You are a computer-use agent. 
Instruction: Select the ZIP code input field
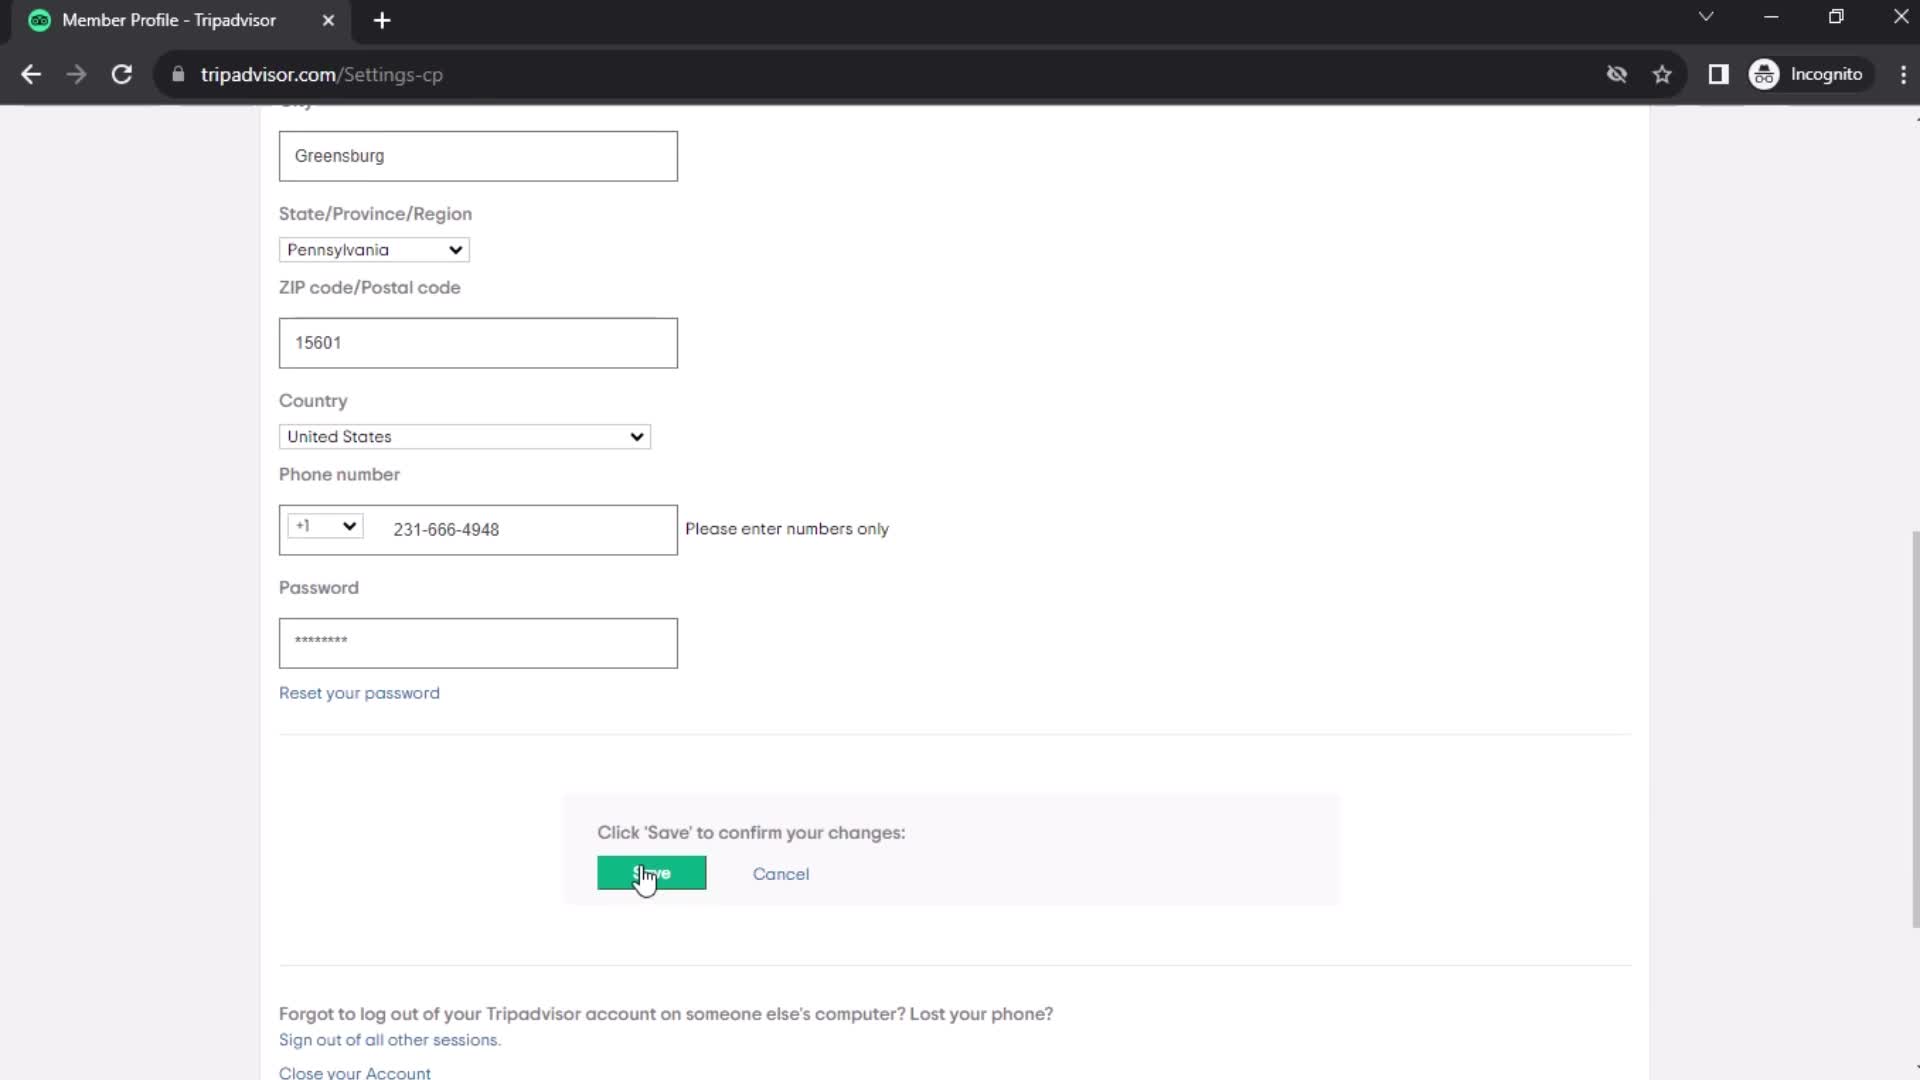[477, 343]
